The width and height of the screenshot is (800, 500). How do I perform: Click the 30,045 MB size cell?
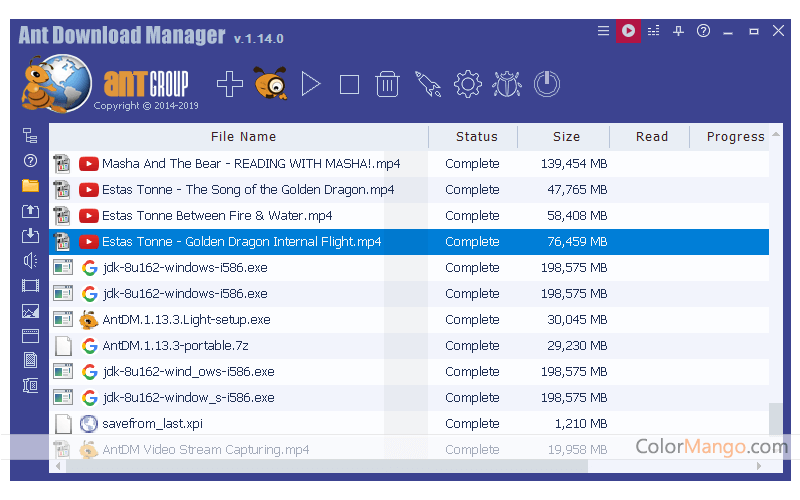point(577,320)
